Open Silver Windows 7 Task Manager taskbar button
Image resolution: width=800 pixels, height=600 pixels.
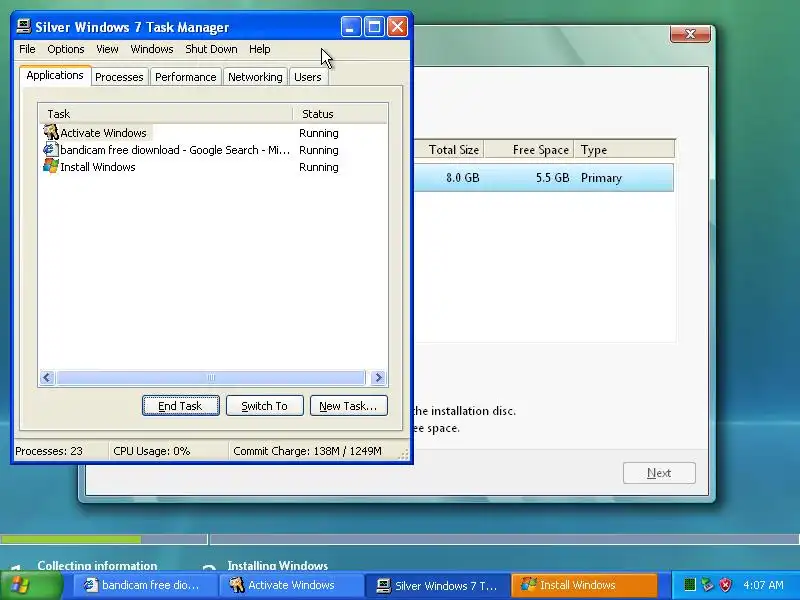coord(438,585)
